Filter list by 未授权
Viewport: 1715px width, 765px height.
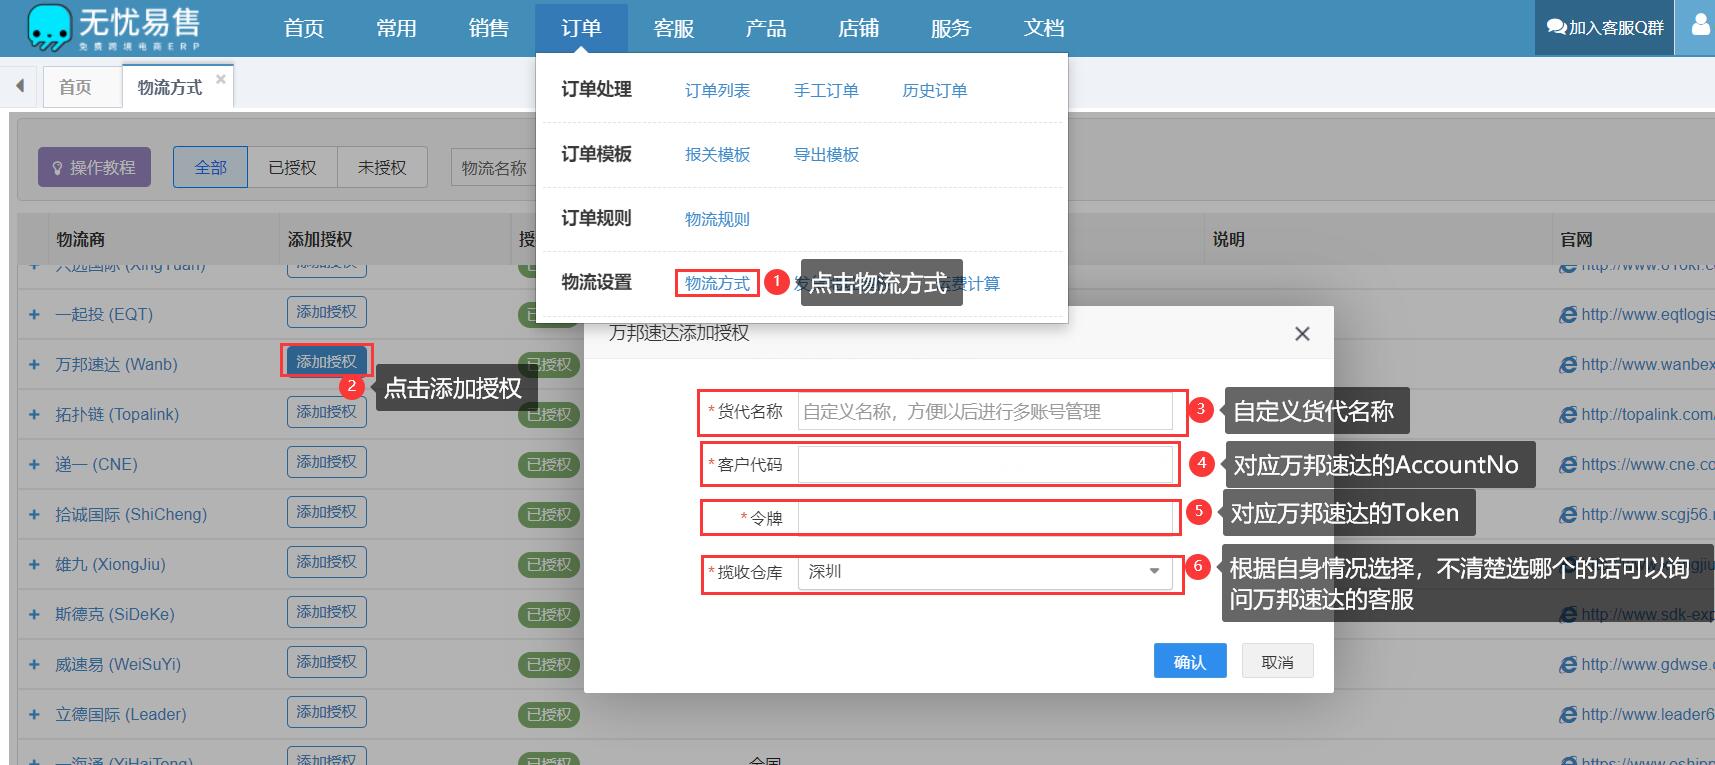point(382,167)
